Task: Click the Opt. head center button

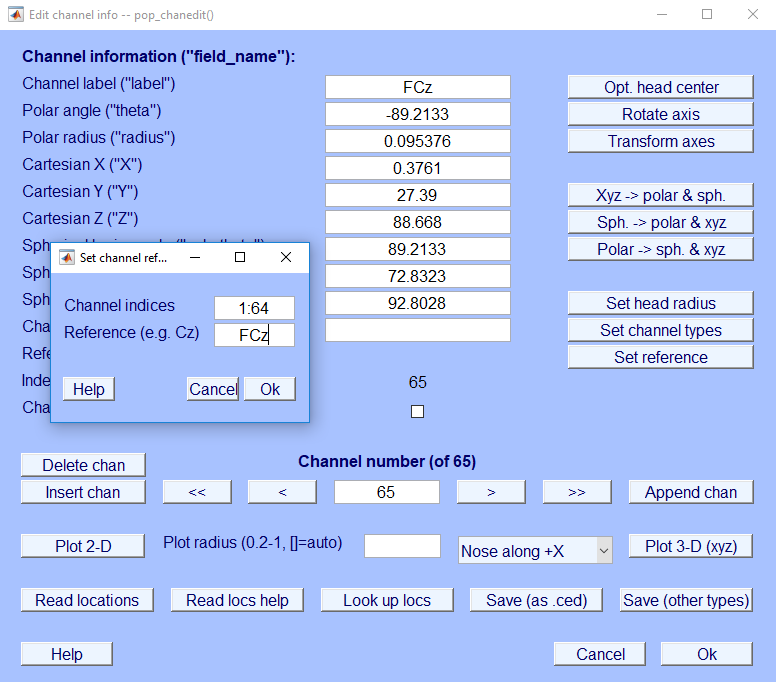Action: (660, 87)
